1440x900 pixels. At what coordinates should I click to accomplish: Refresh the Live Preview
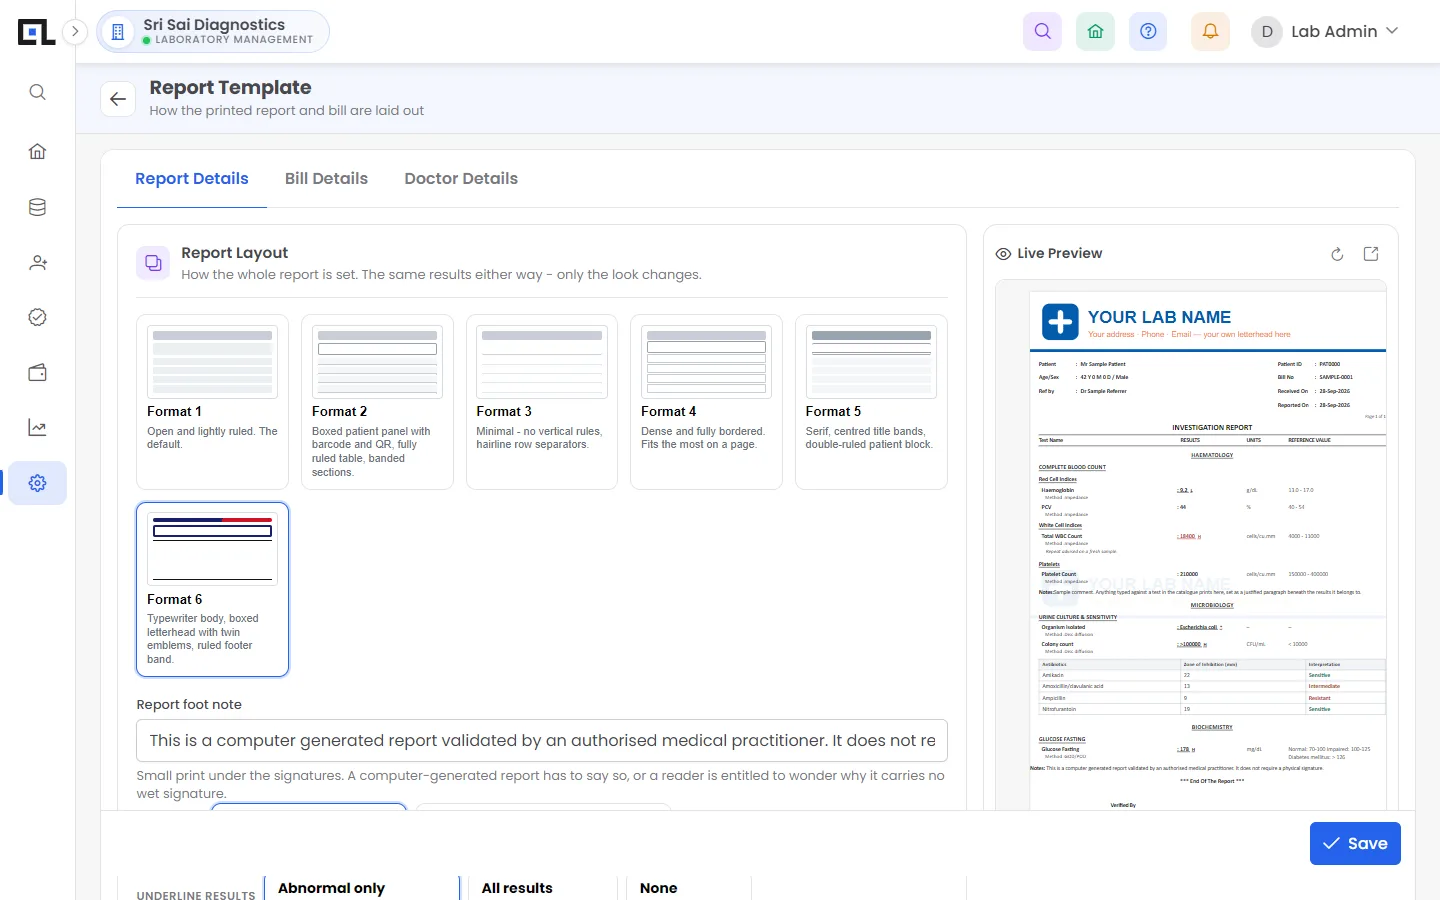point(1337,254)
